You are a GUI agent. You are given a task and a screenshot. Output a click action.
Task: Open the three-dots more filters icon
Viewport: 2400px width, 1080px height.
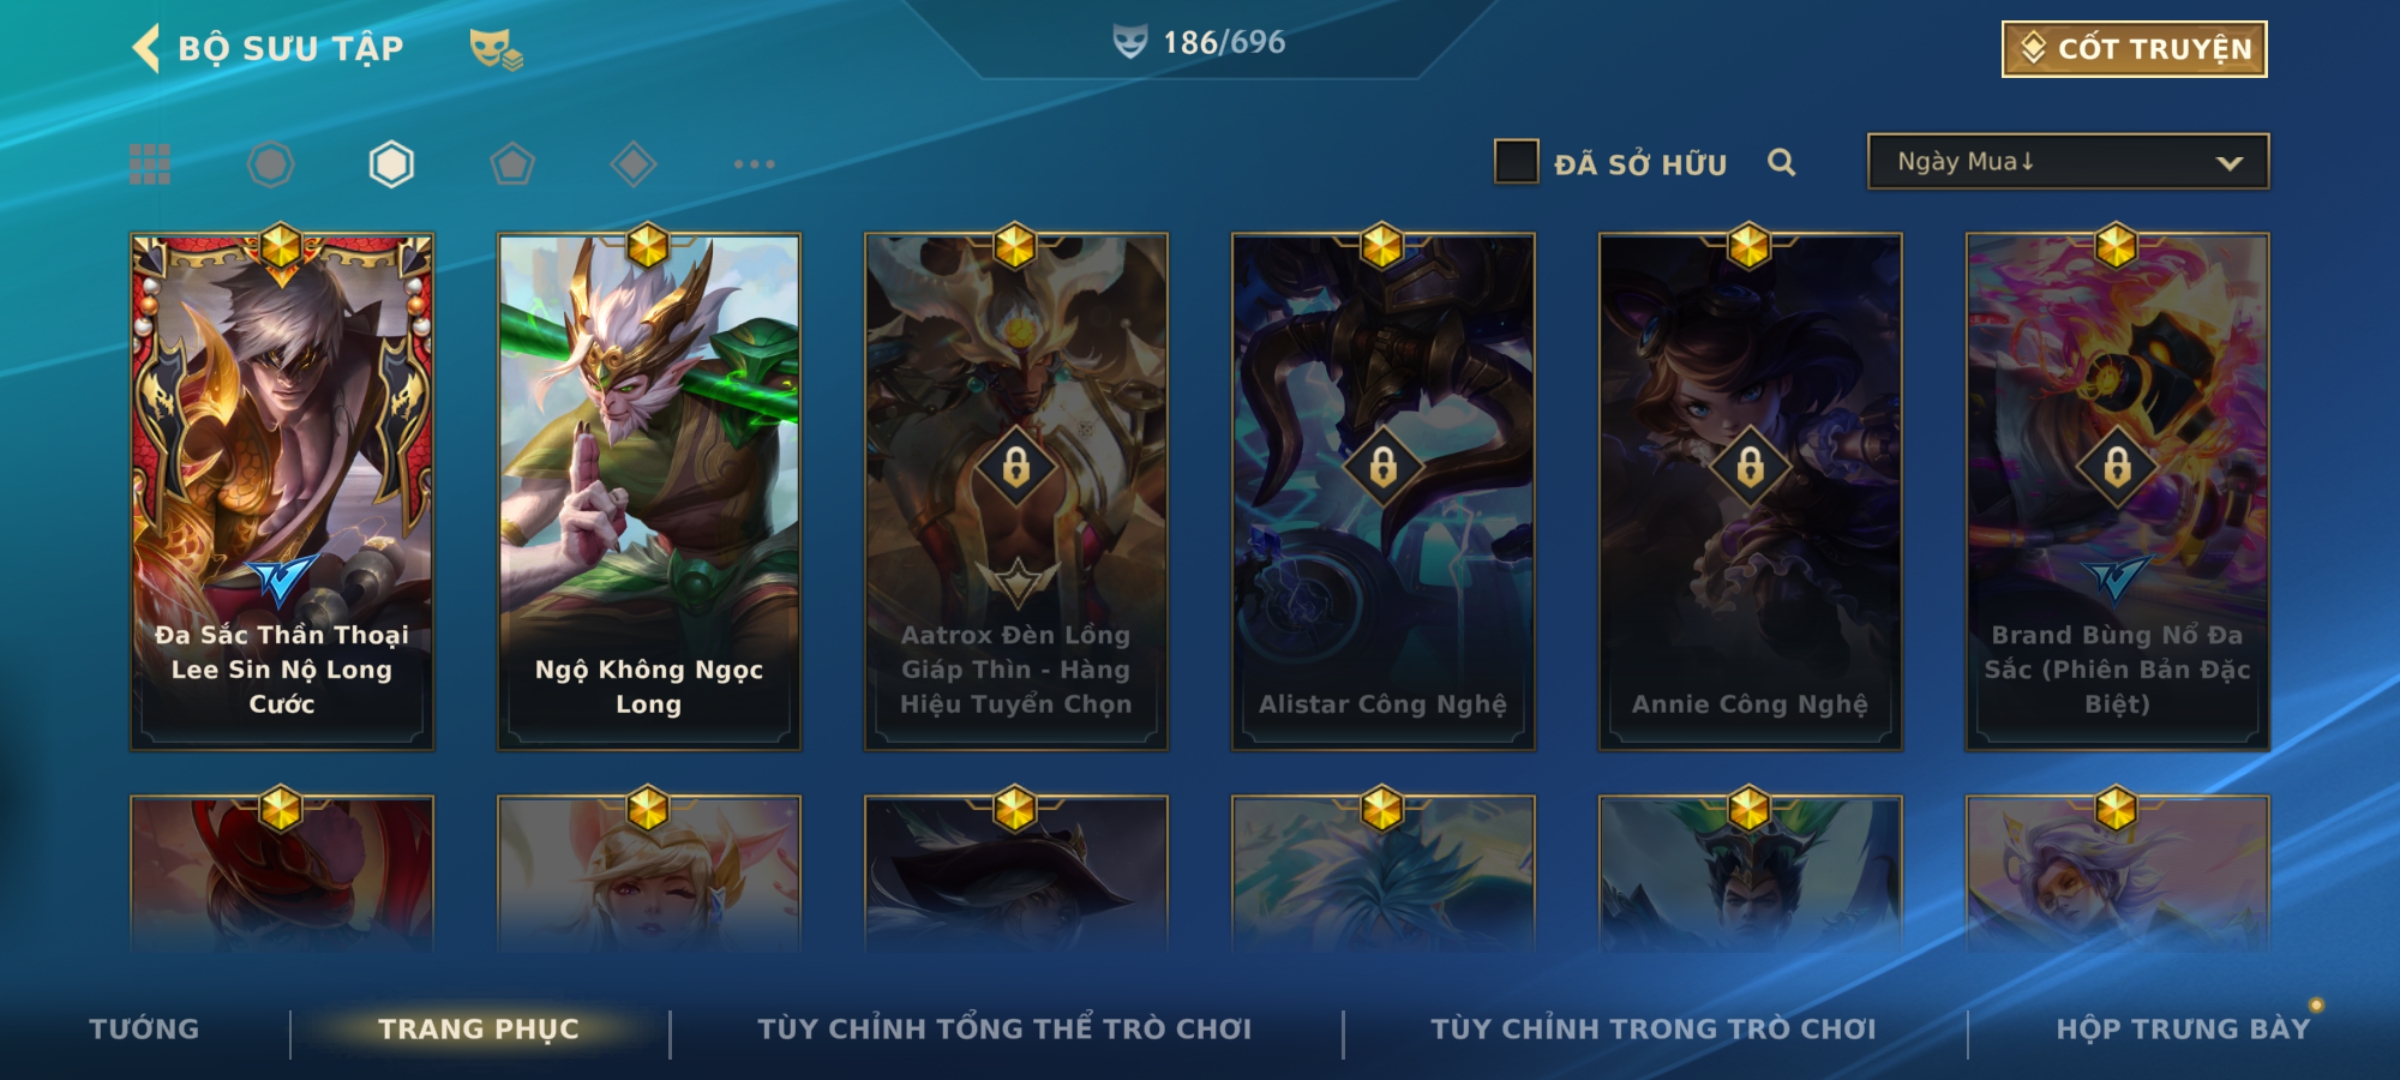754,164
